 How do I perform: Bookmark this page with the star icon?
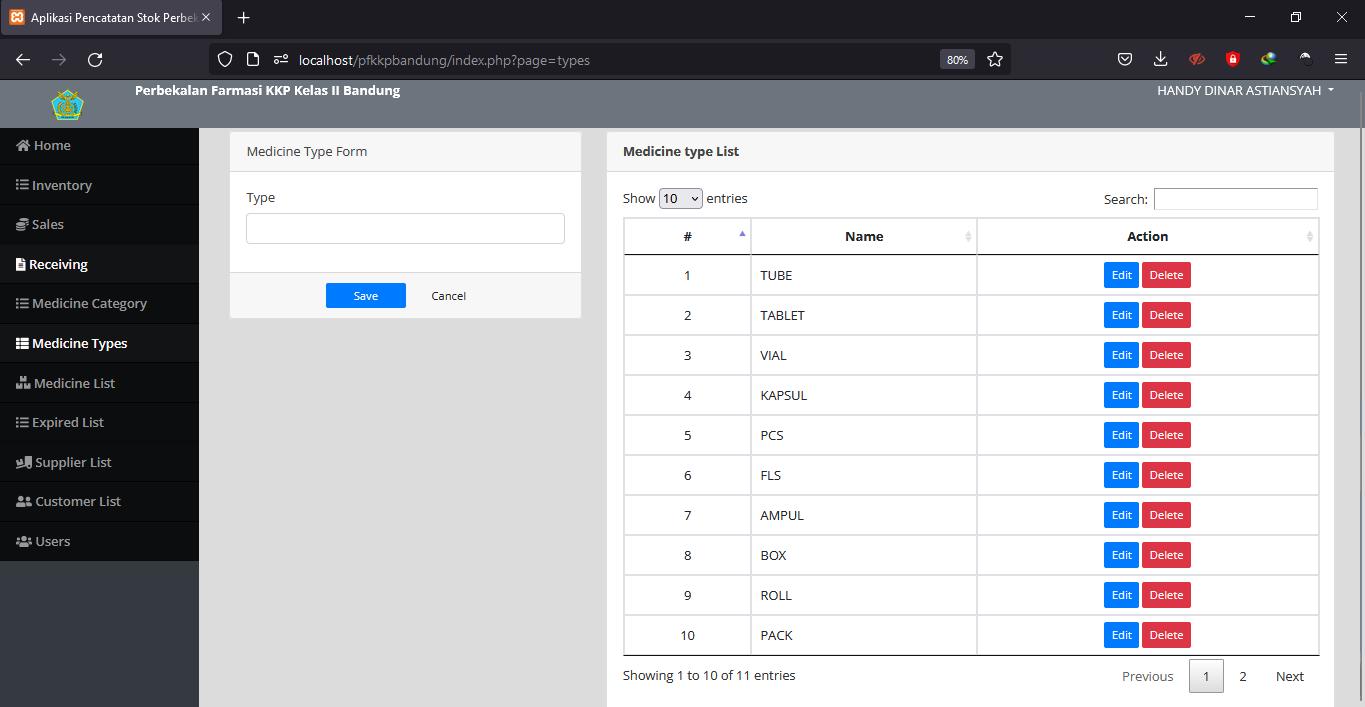(x=995, y=60)
